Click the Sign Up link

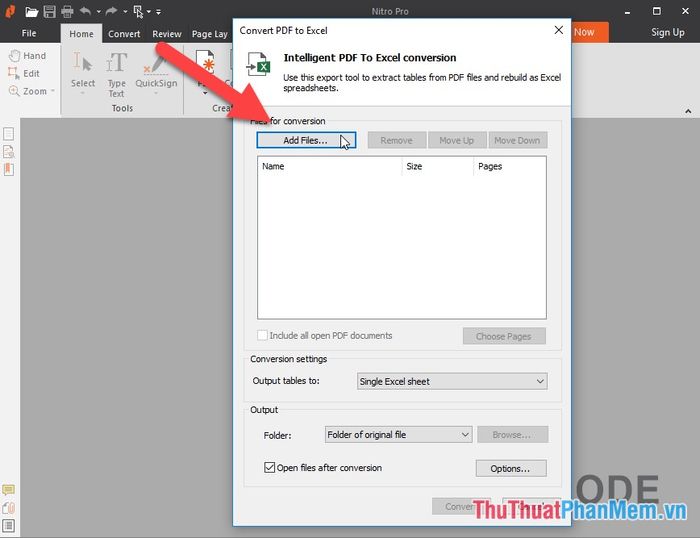667,32
